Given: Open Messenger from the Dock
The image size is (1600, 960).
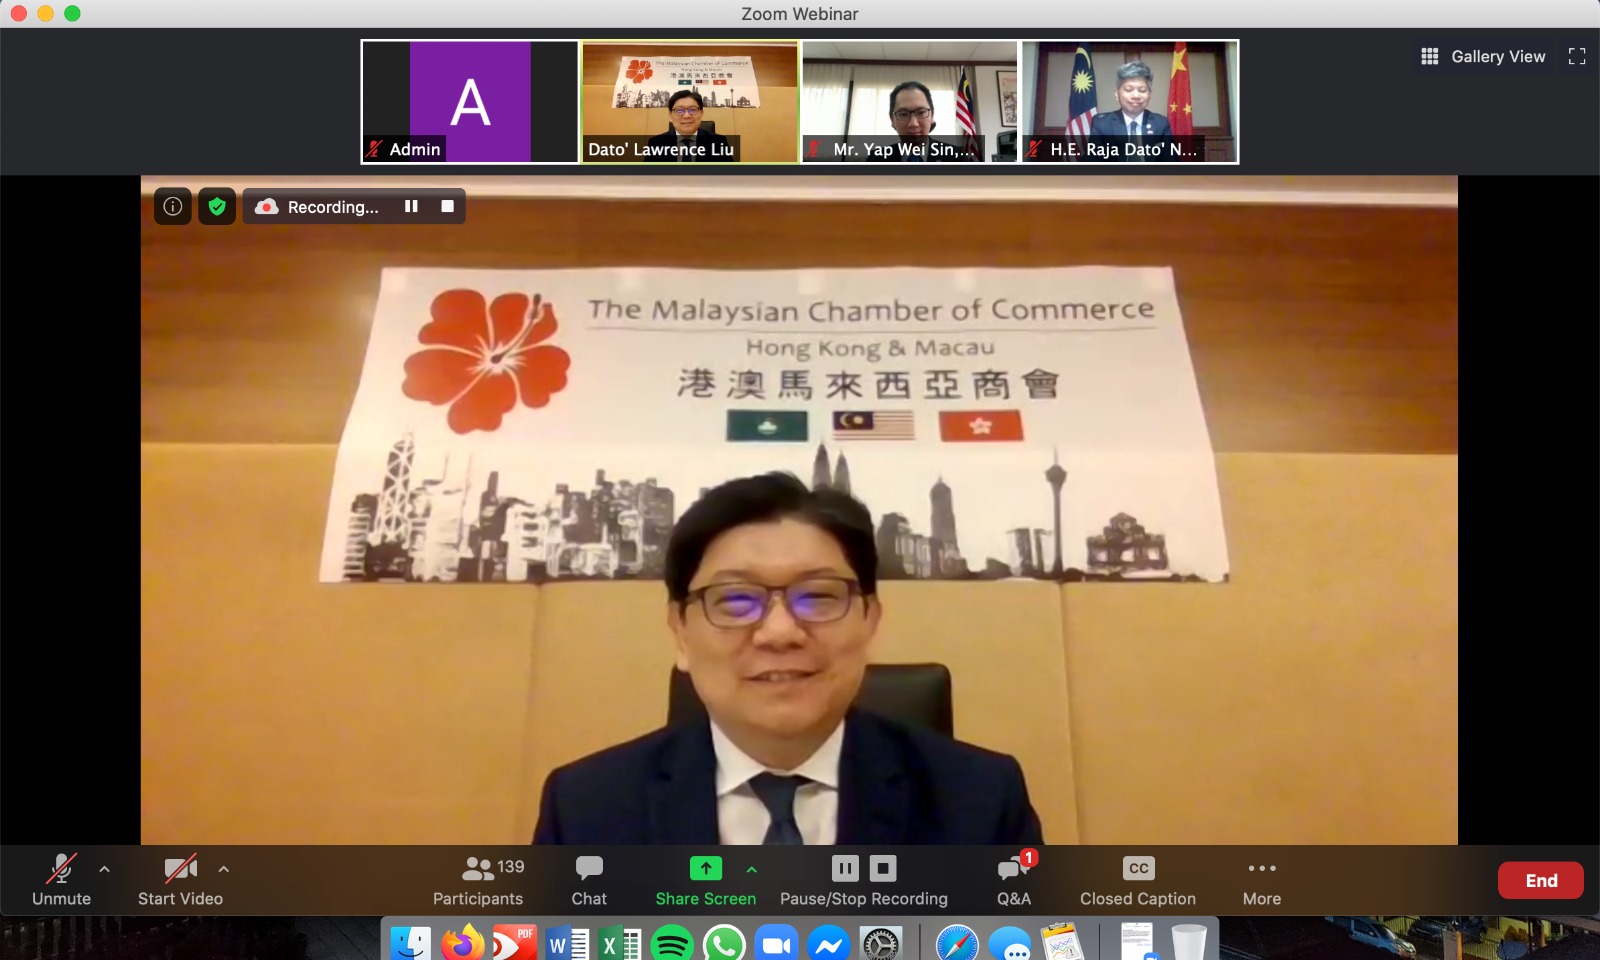Looking at the screenshot, I should pyautogui.click(x=829, y=943).
